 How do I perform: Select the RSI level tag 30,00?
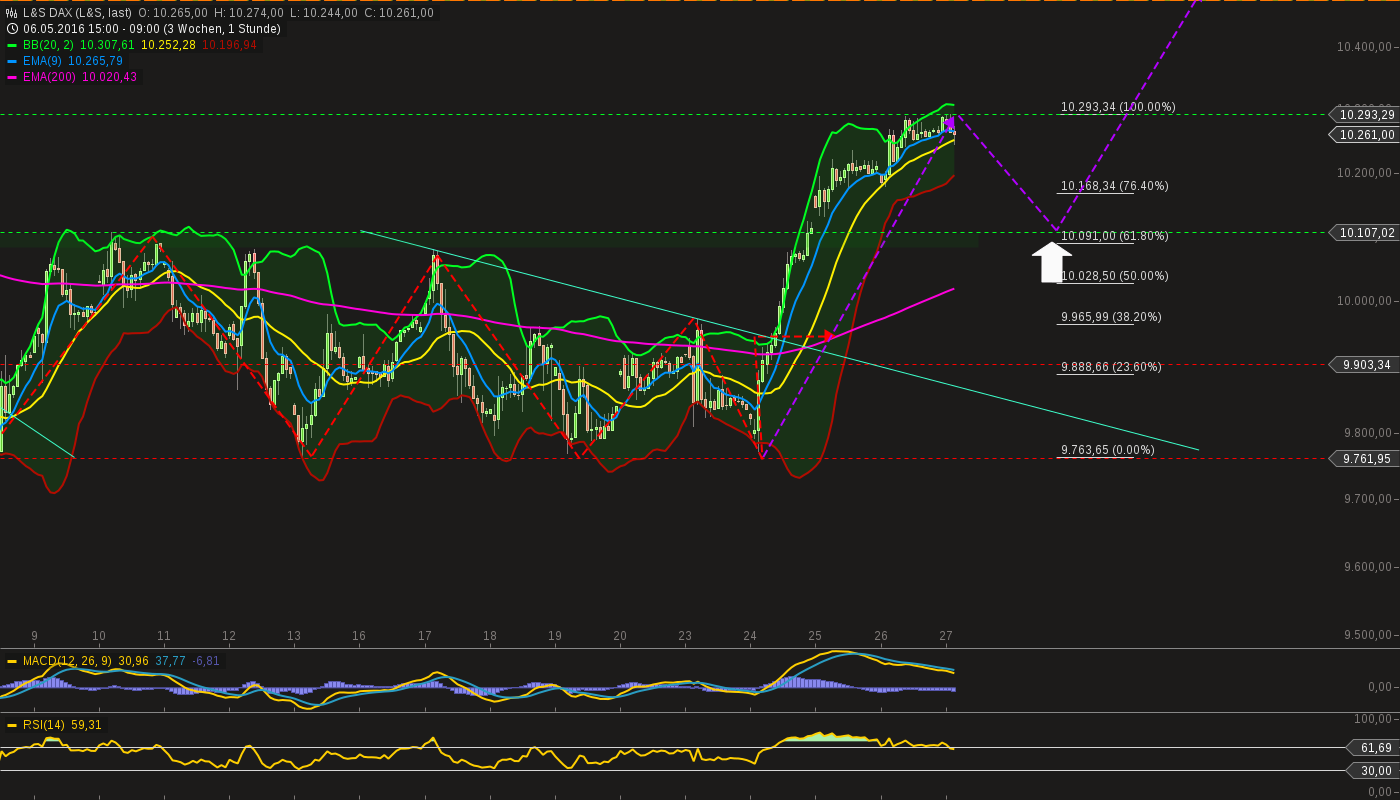1374,771
